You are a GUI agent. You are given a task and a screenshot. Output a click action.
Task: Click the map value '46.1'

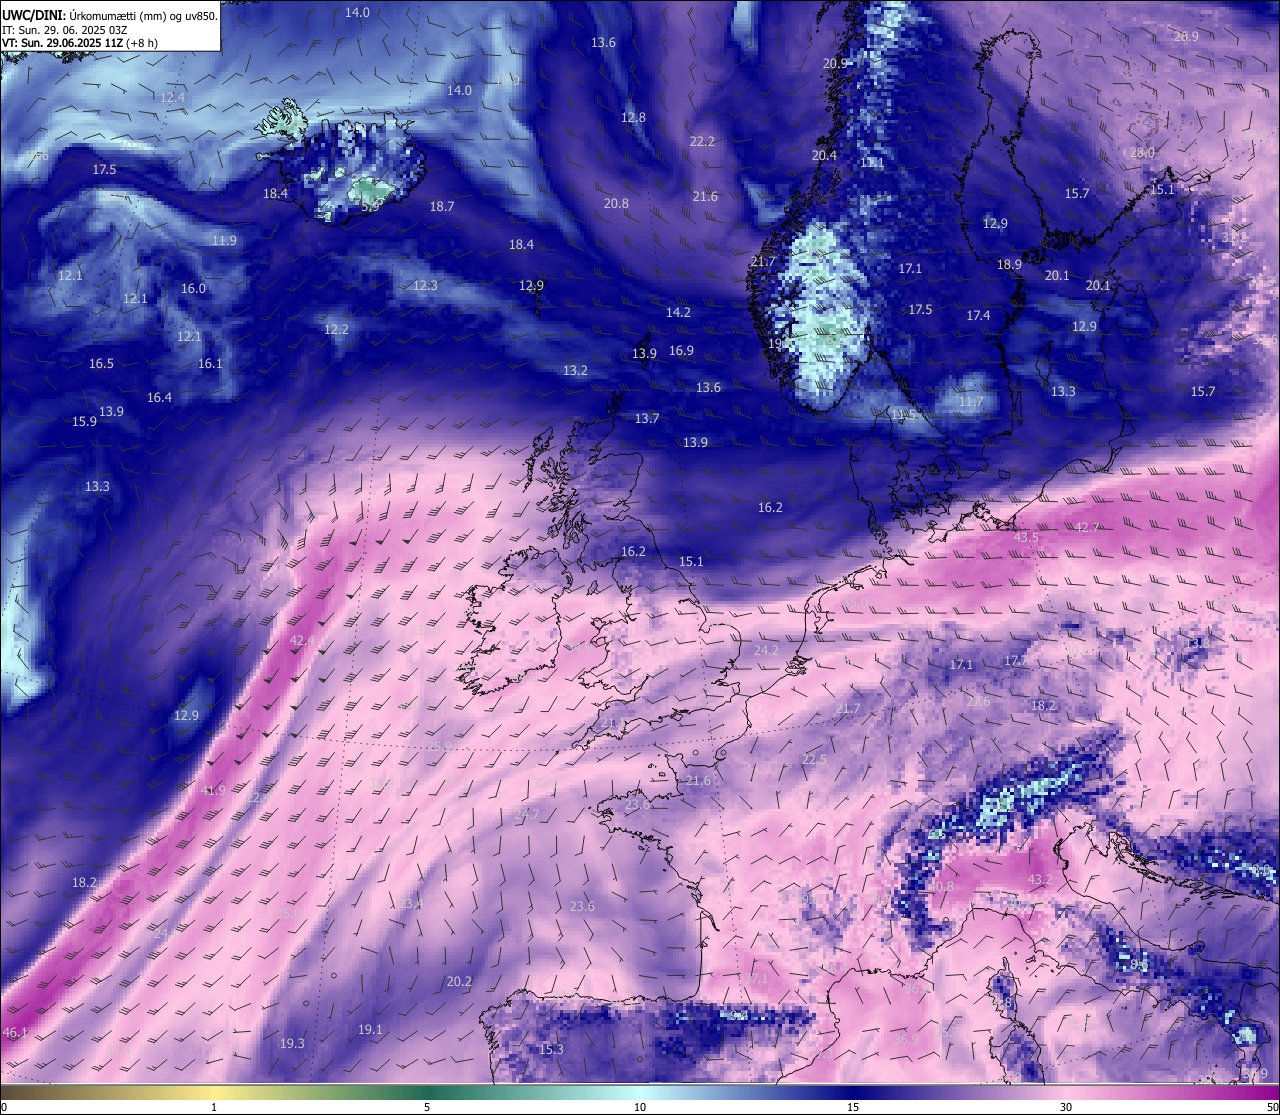(15, 1032)
